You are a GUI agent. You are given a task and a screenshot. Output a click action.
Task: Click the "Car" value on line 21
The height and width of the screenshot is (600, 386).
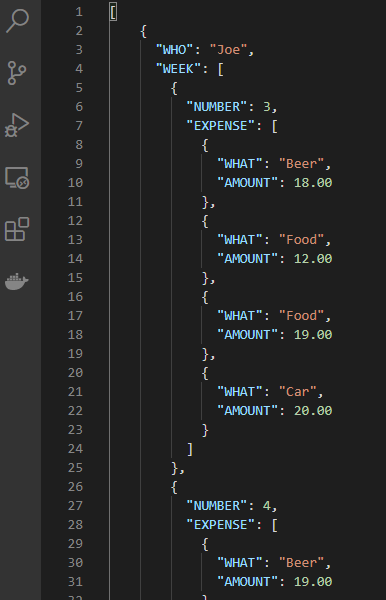tap(298, 392)
